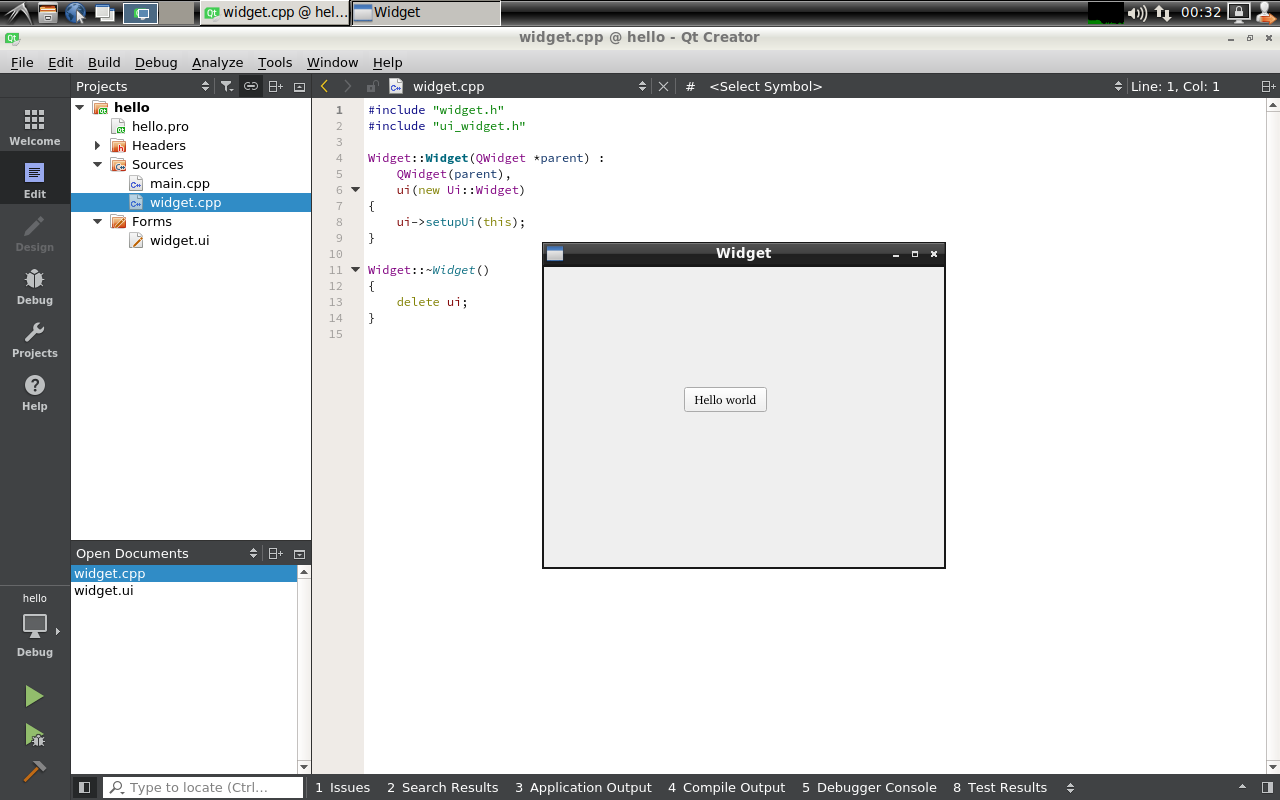The height and width of the screenshot is (800, 1280).
Task: Open the Edit menu
Action: click(60, 62)
